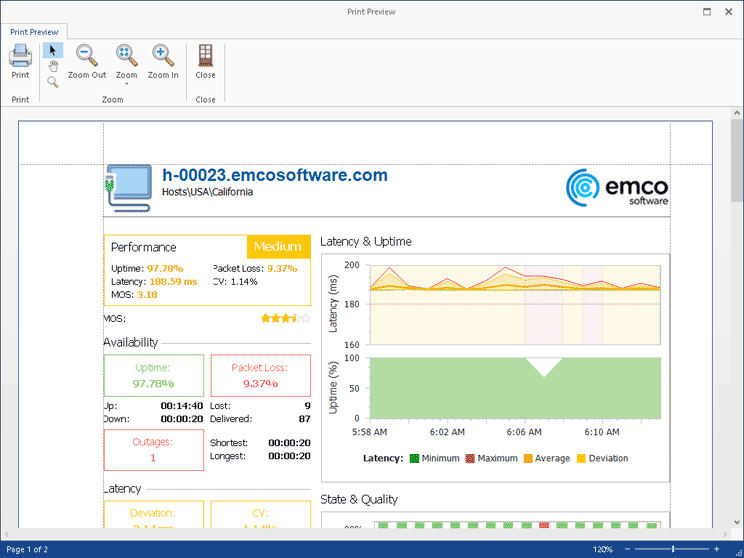Click the Zoom Out magnifier

click(x=87, y=56)
